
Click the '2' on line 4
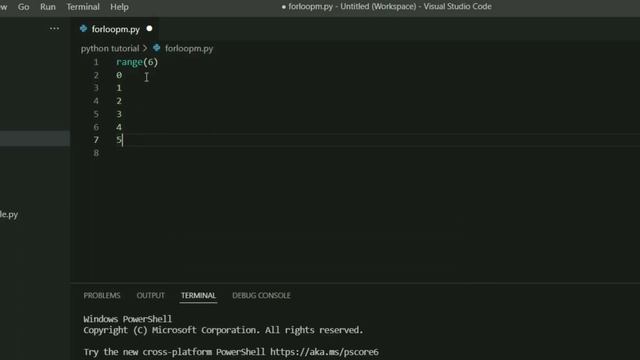pos(119,101)
